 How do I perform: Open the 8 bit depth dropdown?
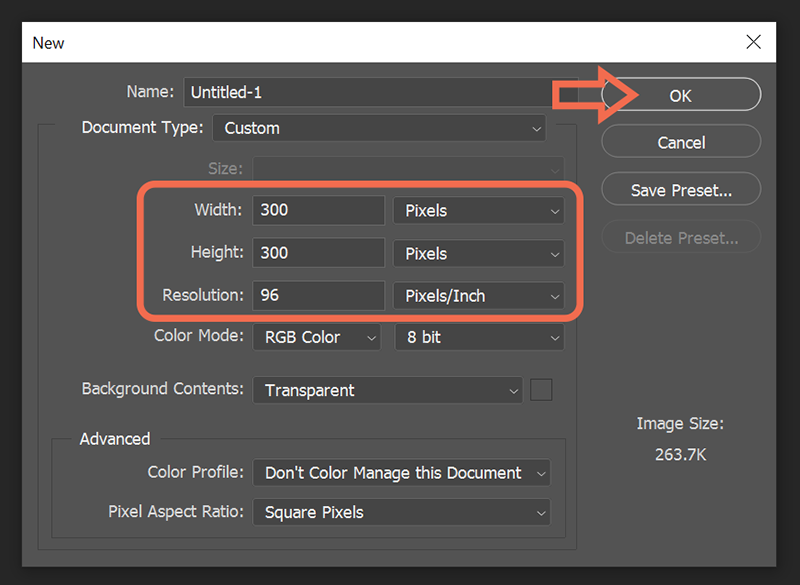click(x=480, y=337)
